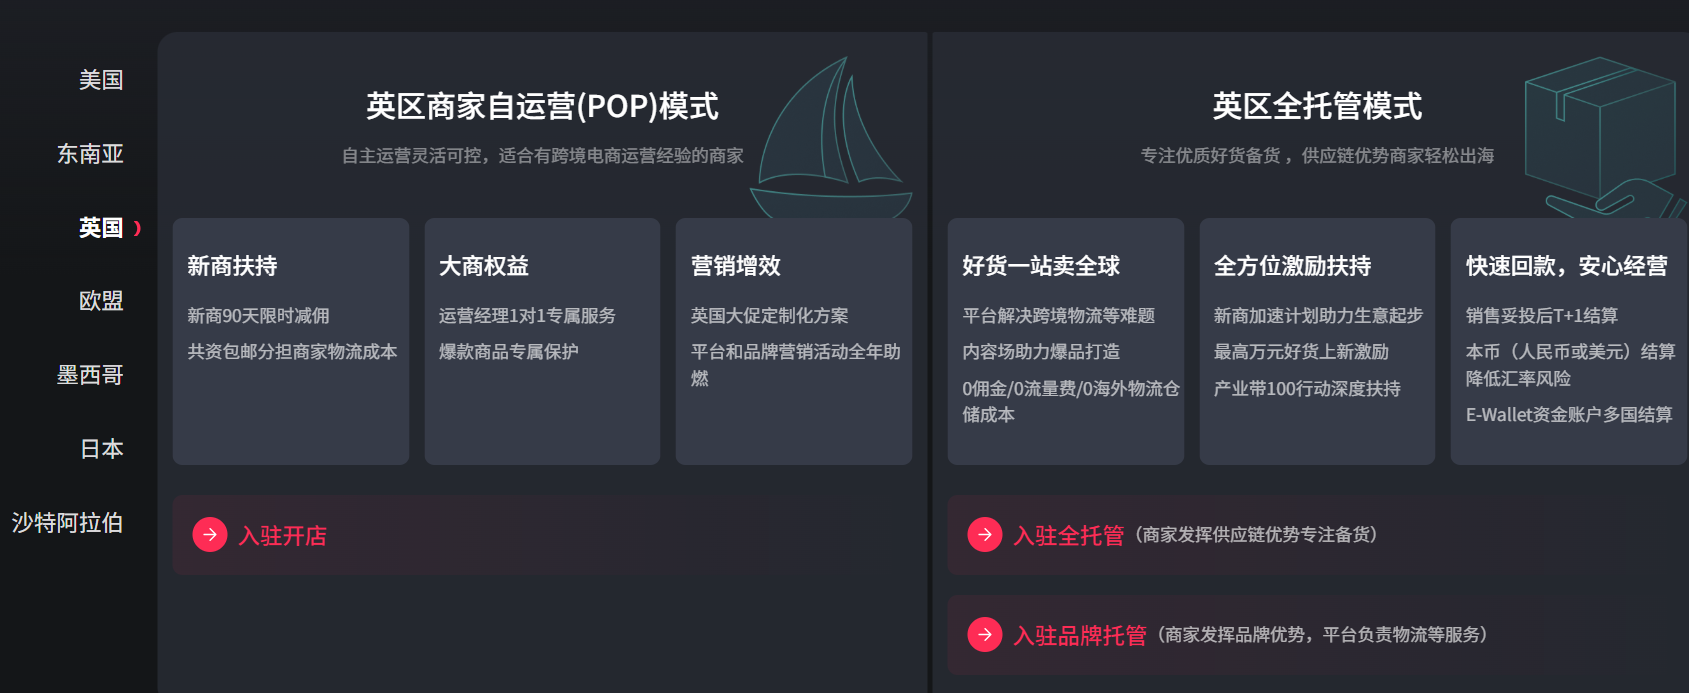Click the arrow icon beside 入驻品牌托管
The height and width of the screenshot is (693, 1689).
pos(985,634)
